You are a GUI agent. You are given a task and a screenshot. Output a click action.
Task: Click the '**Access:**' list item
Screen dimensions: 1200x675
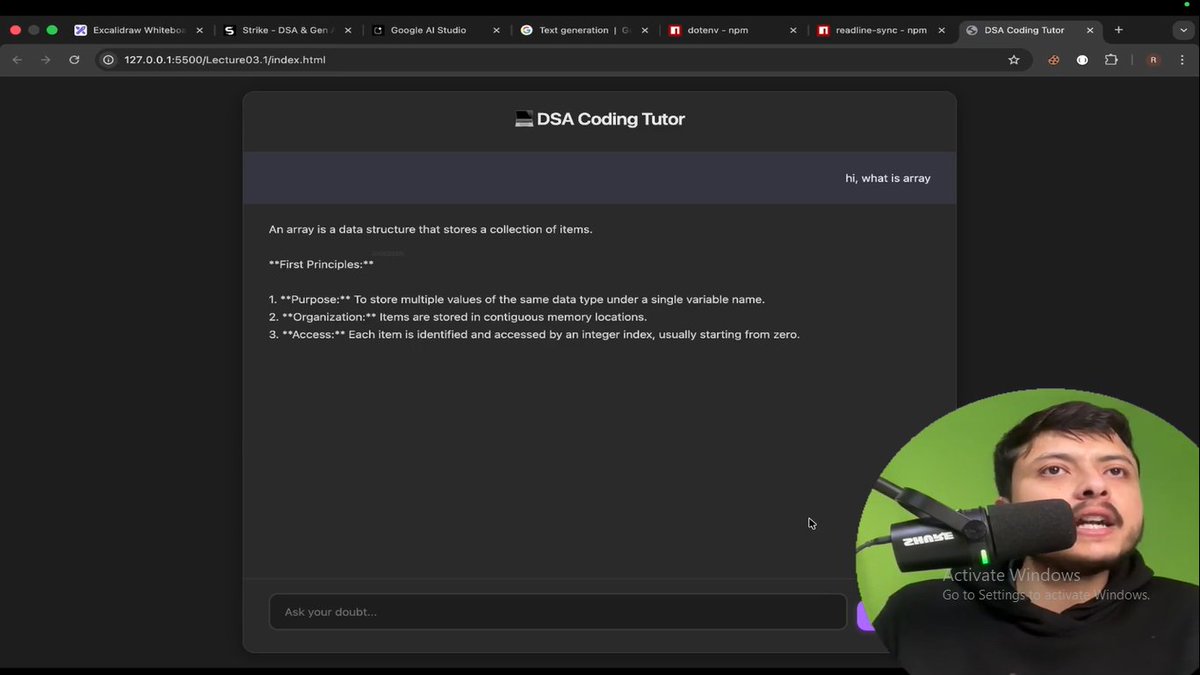(534, 334)
